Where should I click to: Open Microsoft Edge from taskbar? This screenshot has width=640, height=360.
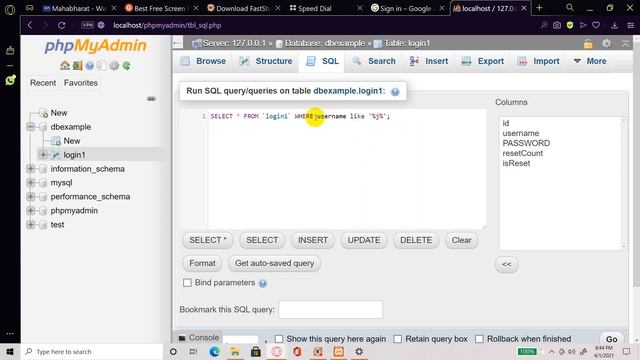pyautogui.click(x=214, y=351)
